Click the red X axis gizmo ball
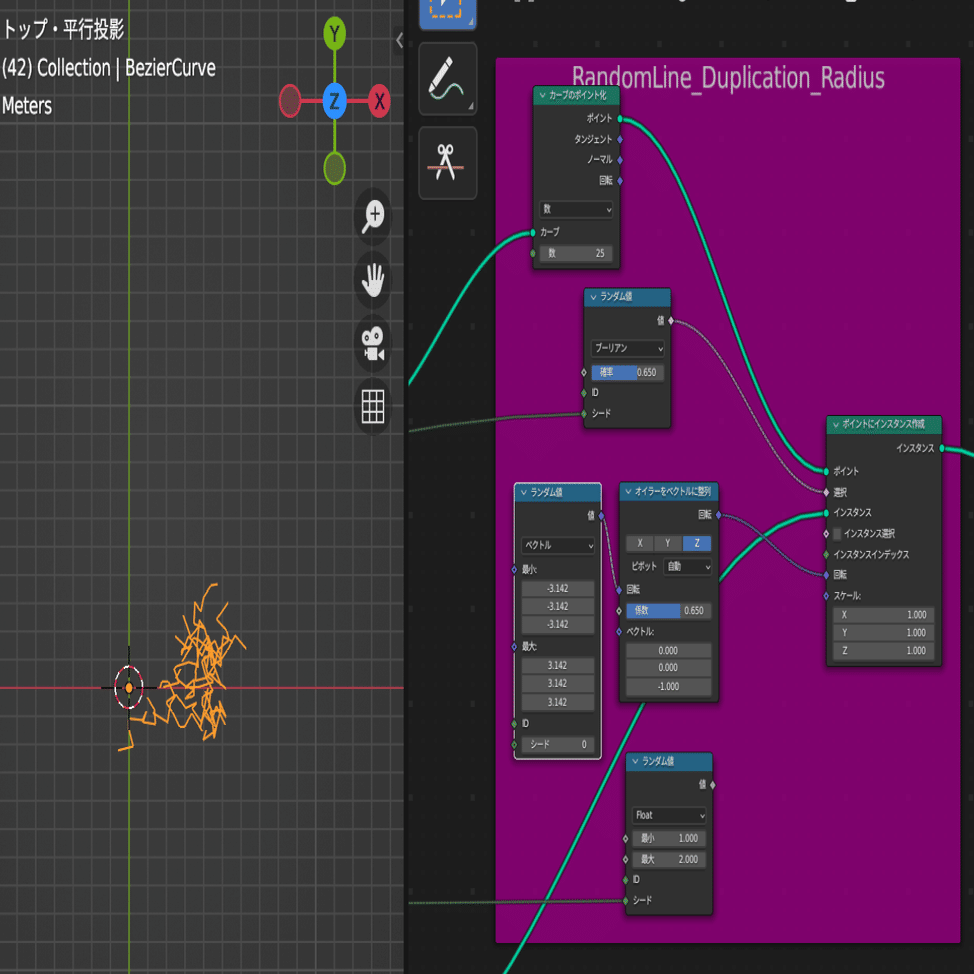The height and width of the screenshot is (974, 974). point(379,101)
